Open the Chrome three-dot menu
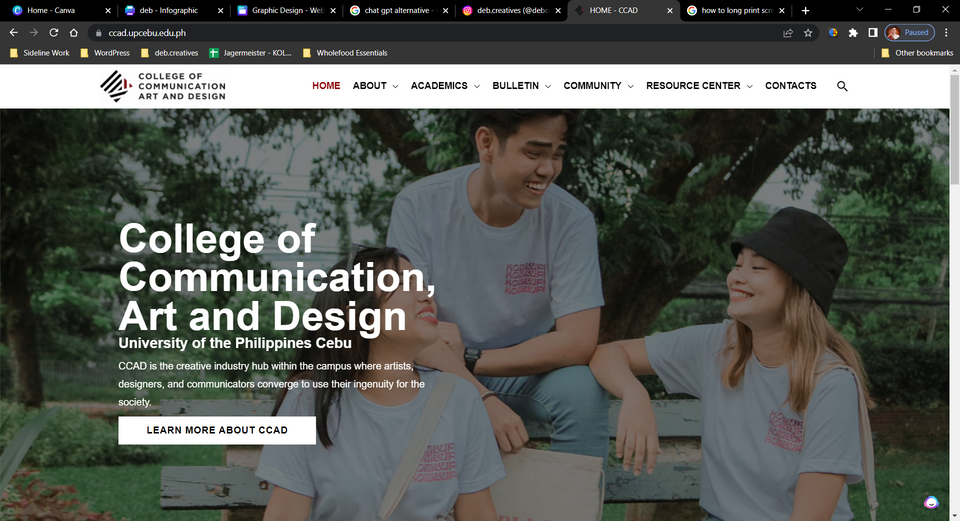The image size is (960, 521). pyautogui.click(x=946, y=33)
